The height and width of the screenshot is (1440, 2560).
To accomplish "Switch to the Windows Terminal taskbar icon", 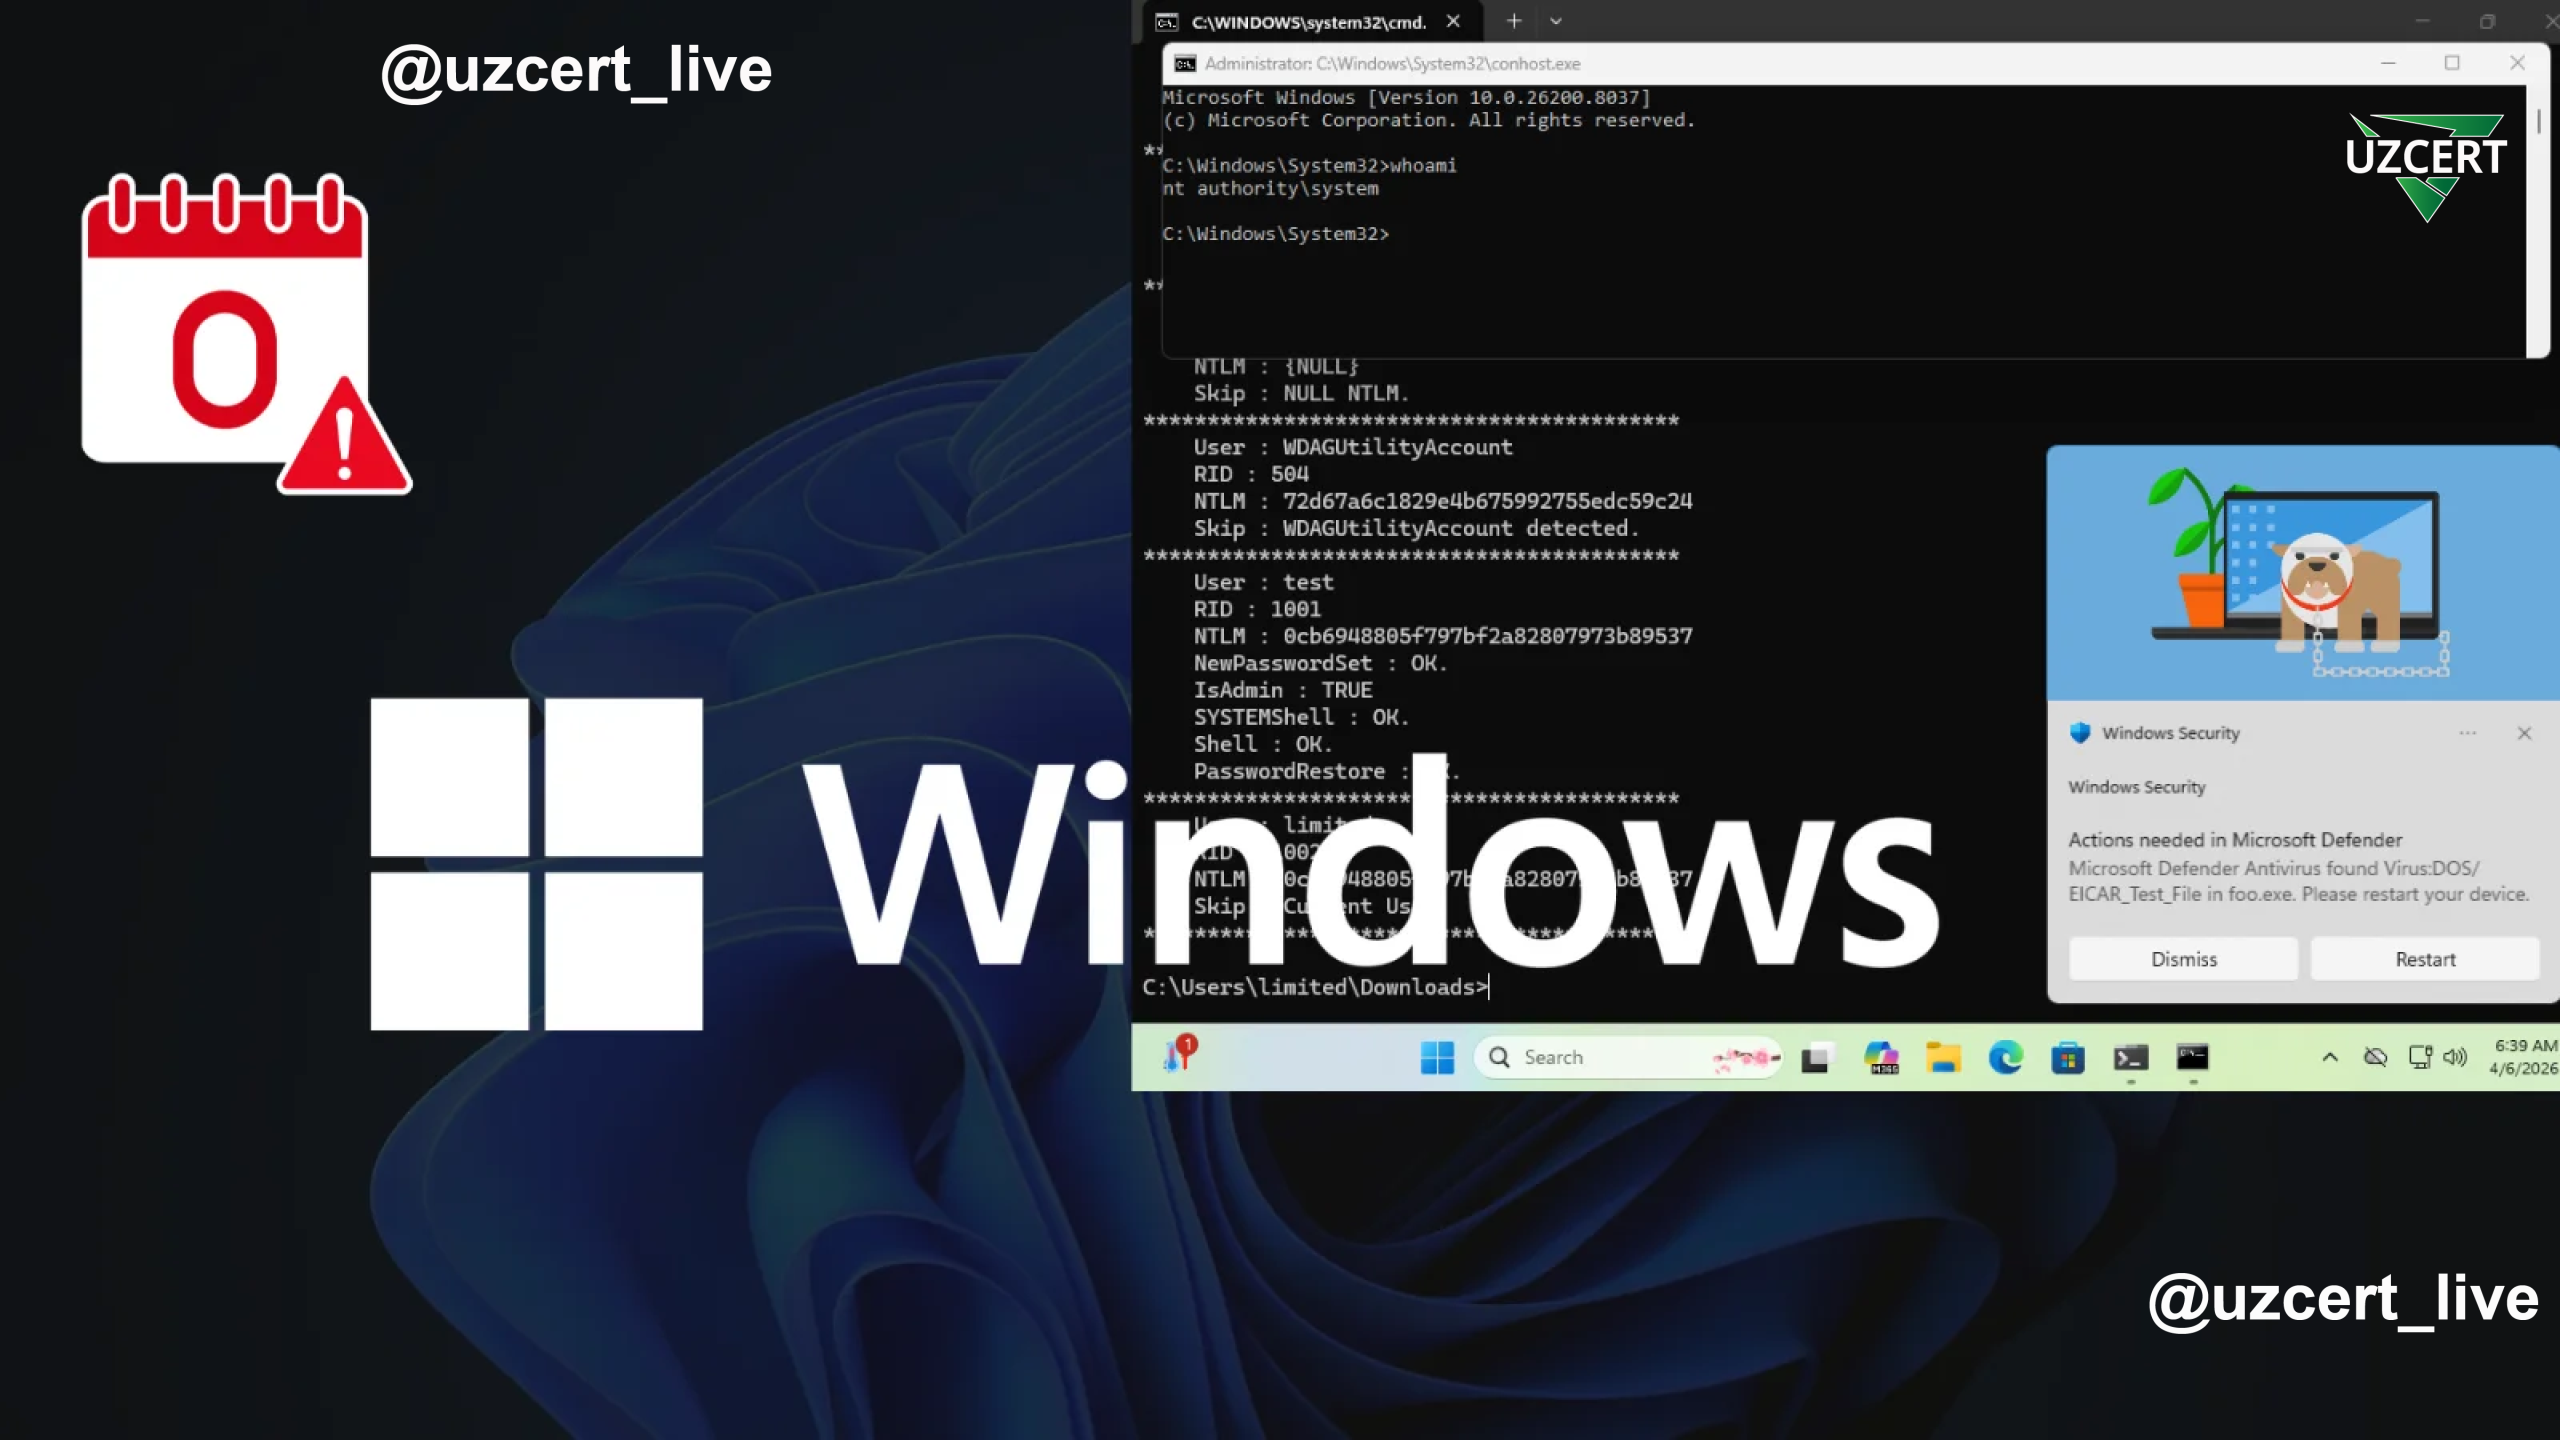I will click(x=2130, y=1057).
